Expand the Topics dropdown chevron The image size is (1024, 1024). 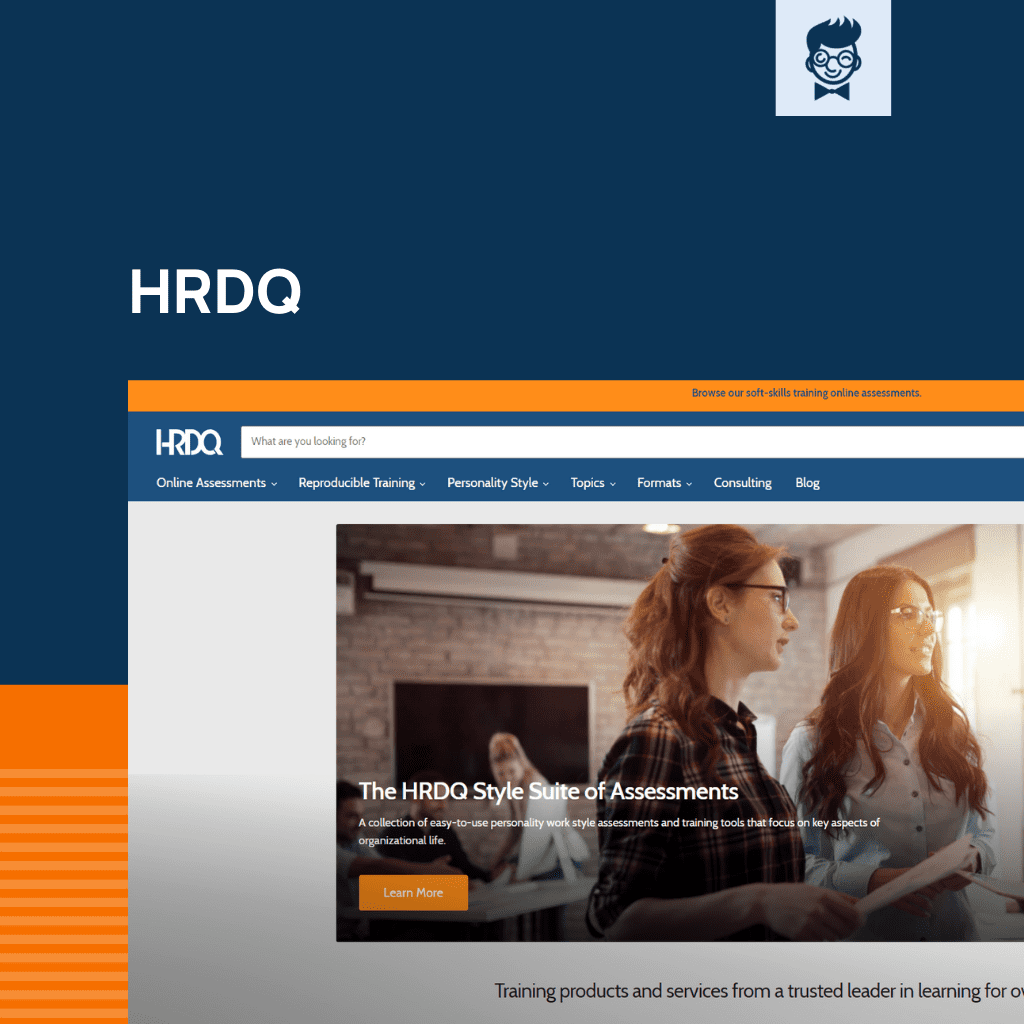pyautogui.click(x=612, y=483)
